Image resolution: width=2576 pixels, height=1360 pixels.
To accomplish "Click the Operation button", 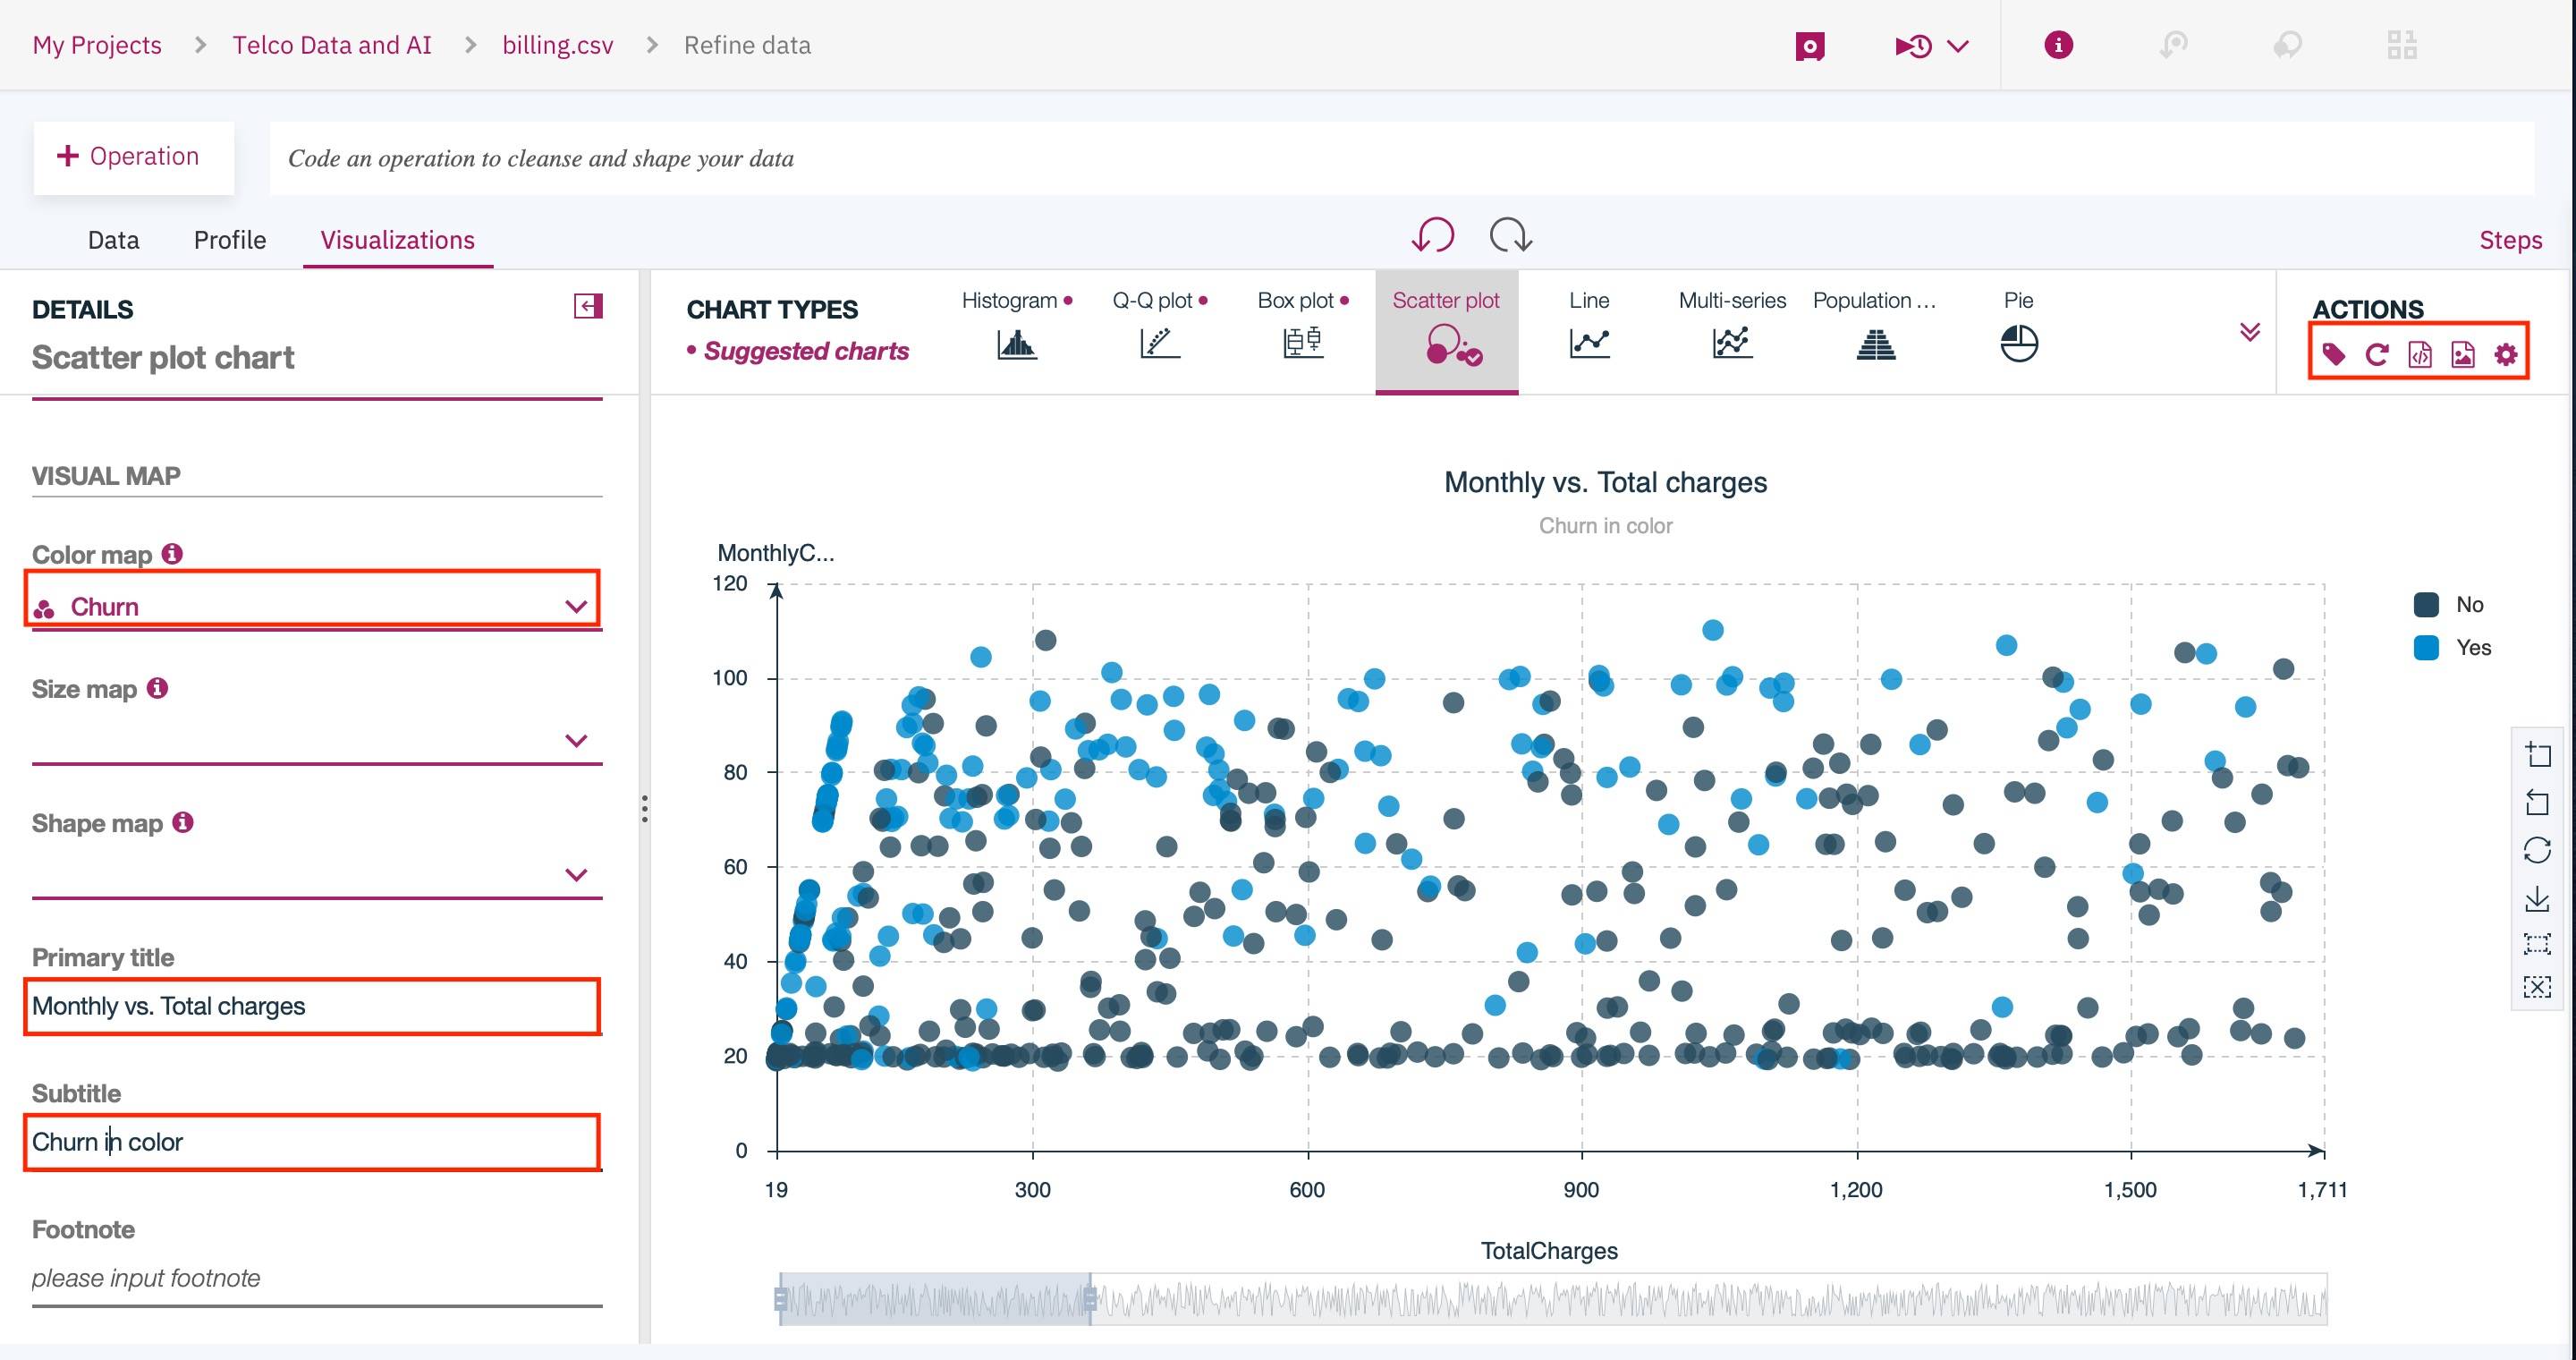I will [133, 156].
